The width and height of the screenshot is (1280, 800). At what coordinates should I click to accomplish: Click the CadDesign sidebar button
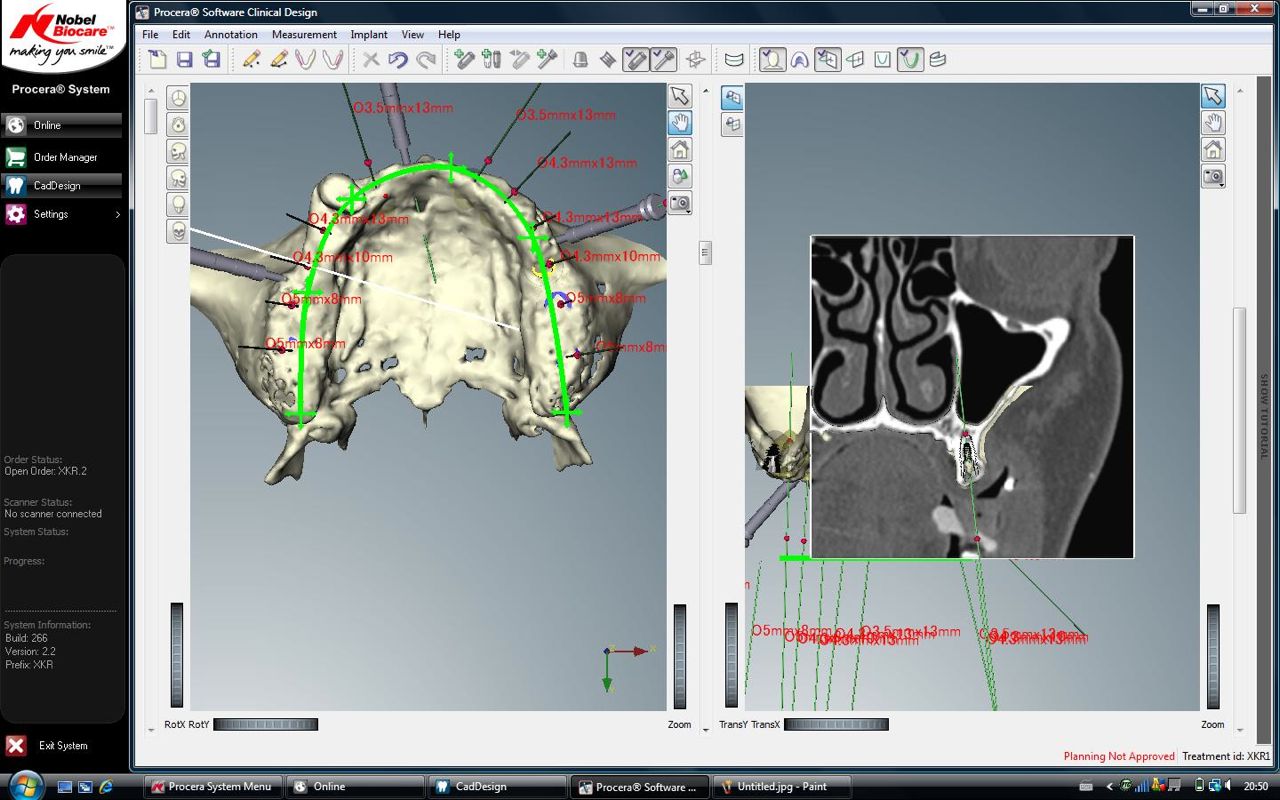62,185
